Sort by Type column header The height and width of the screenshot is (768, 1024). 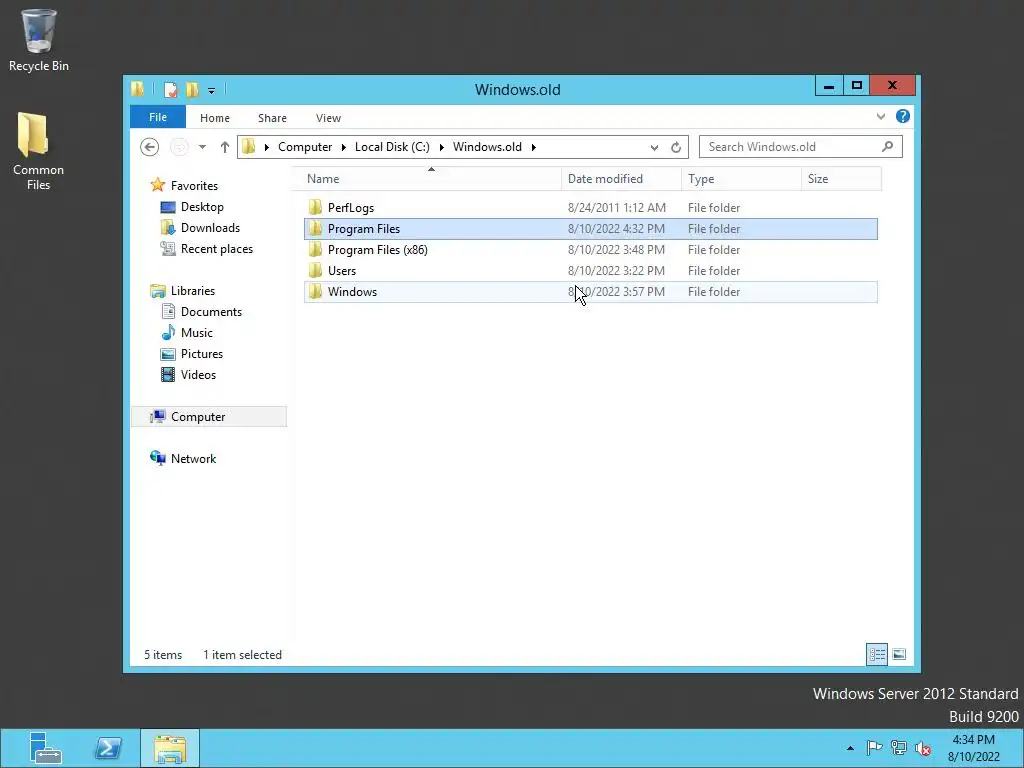point(741,179)
